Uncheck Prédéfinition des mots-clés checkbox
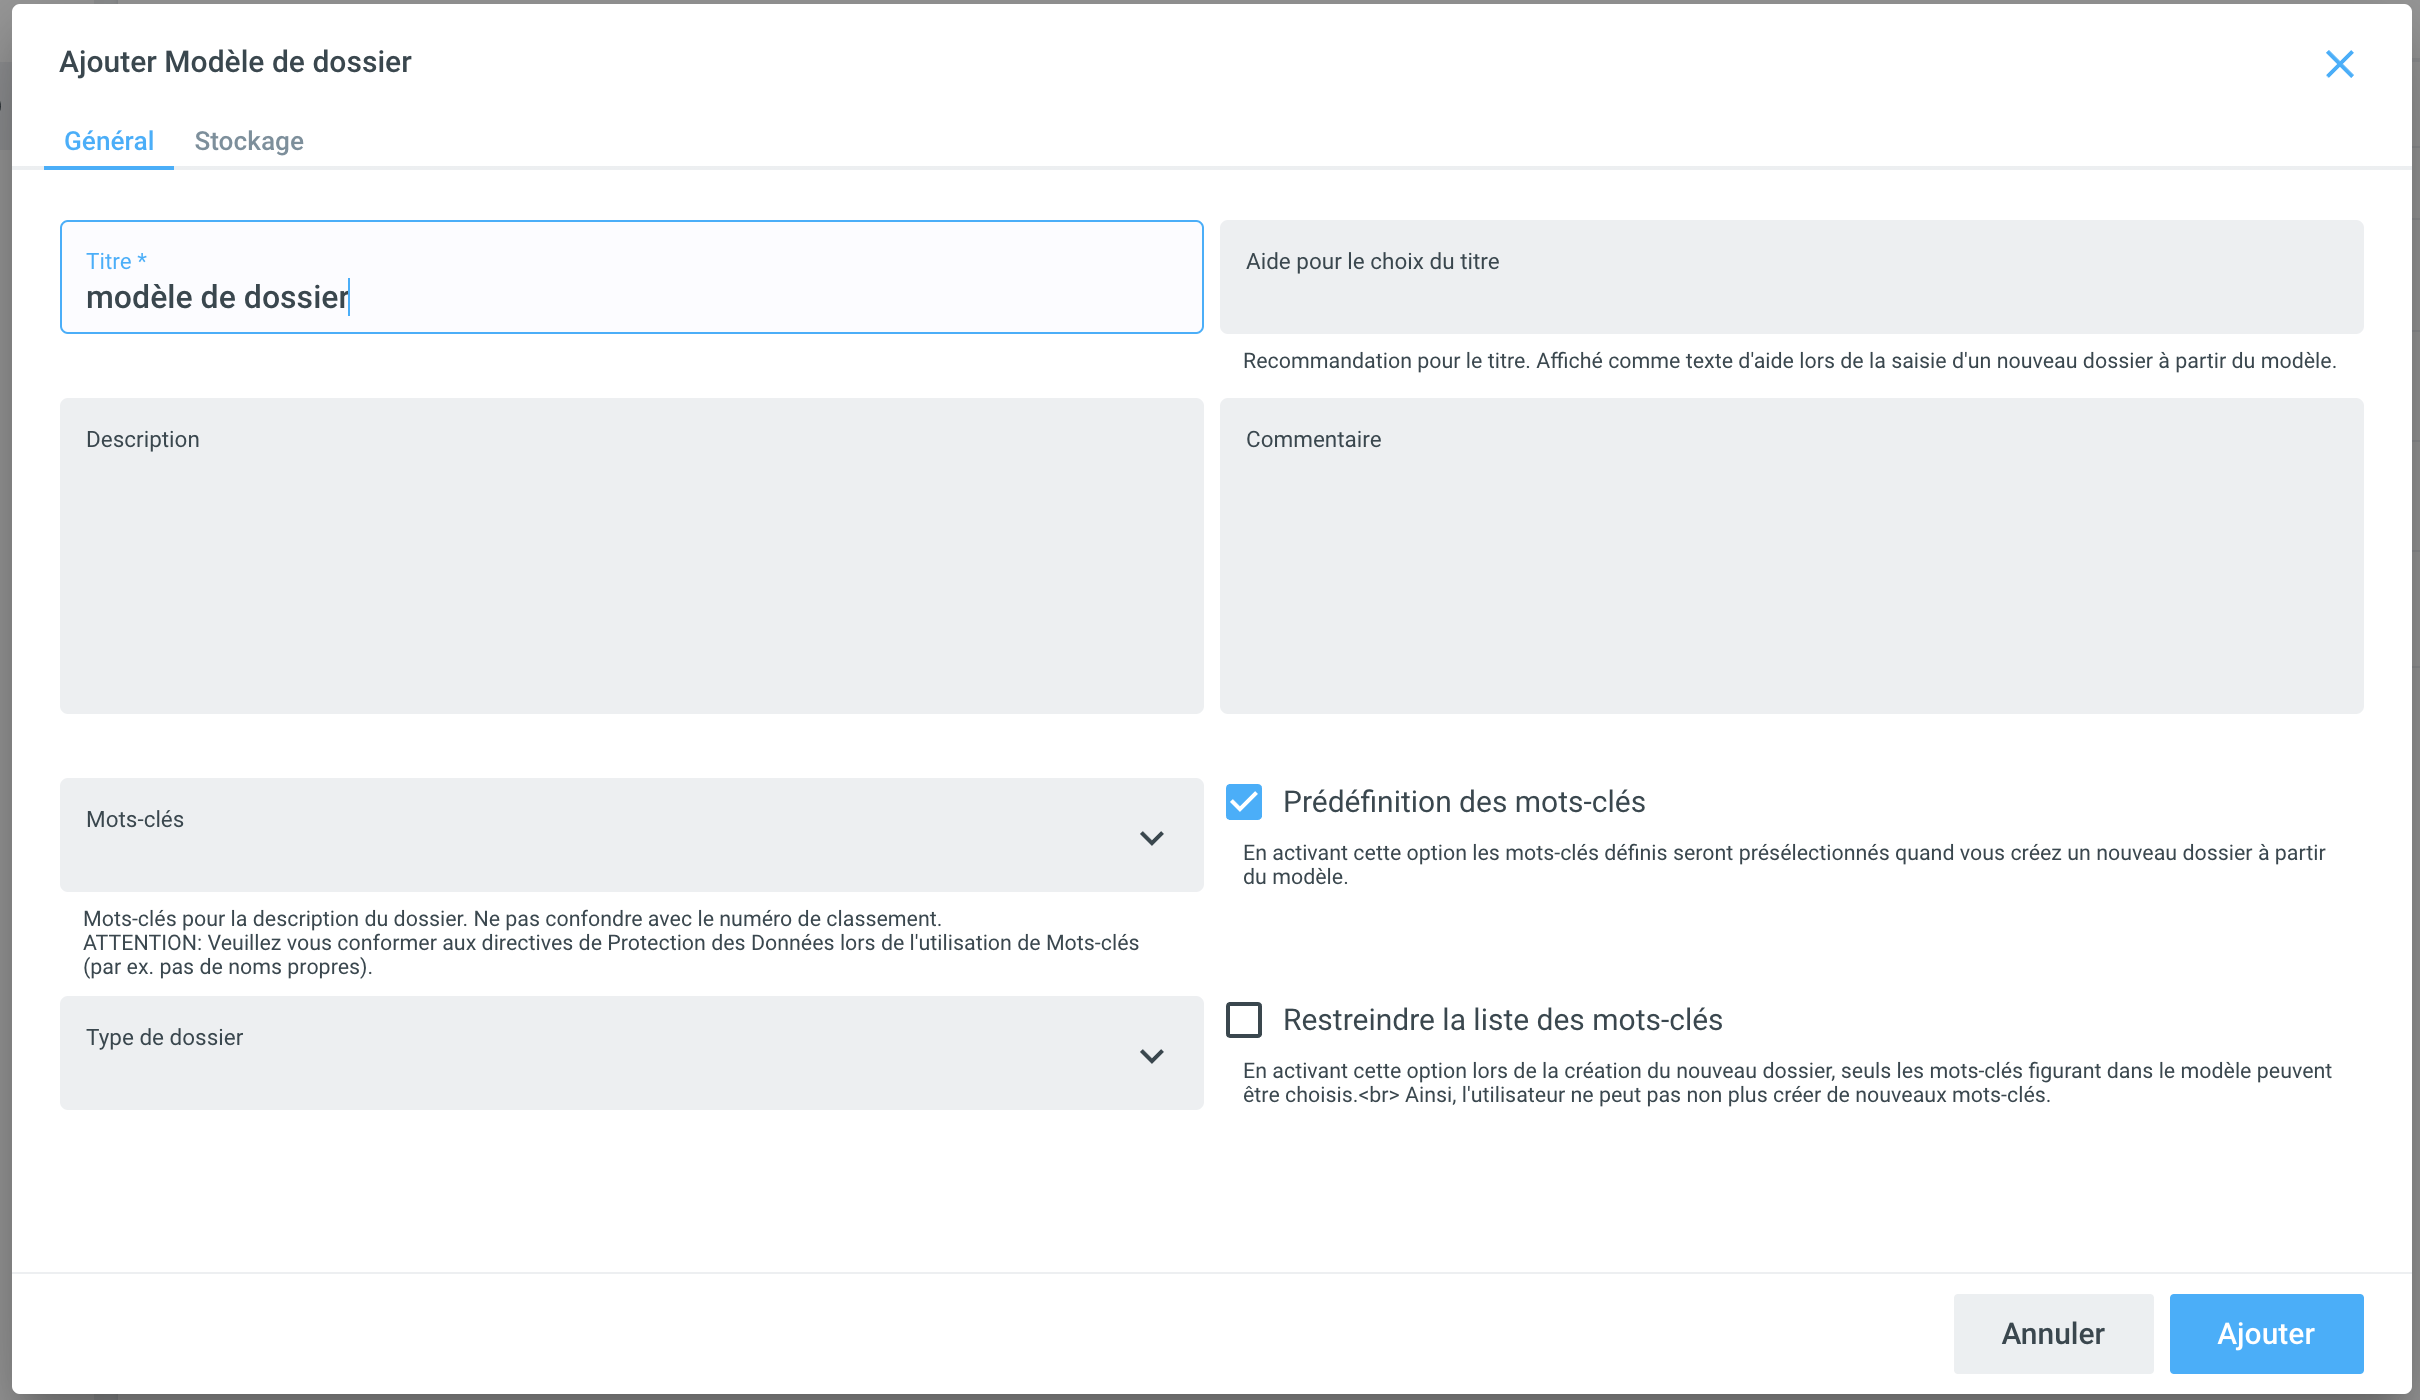This screenshot has width=2420, height=1400. click(x=1244, y=802)
